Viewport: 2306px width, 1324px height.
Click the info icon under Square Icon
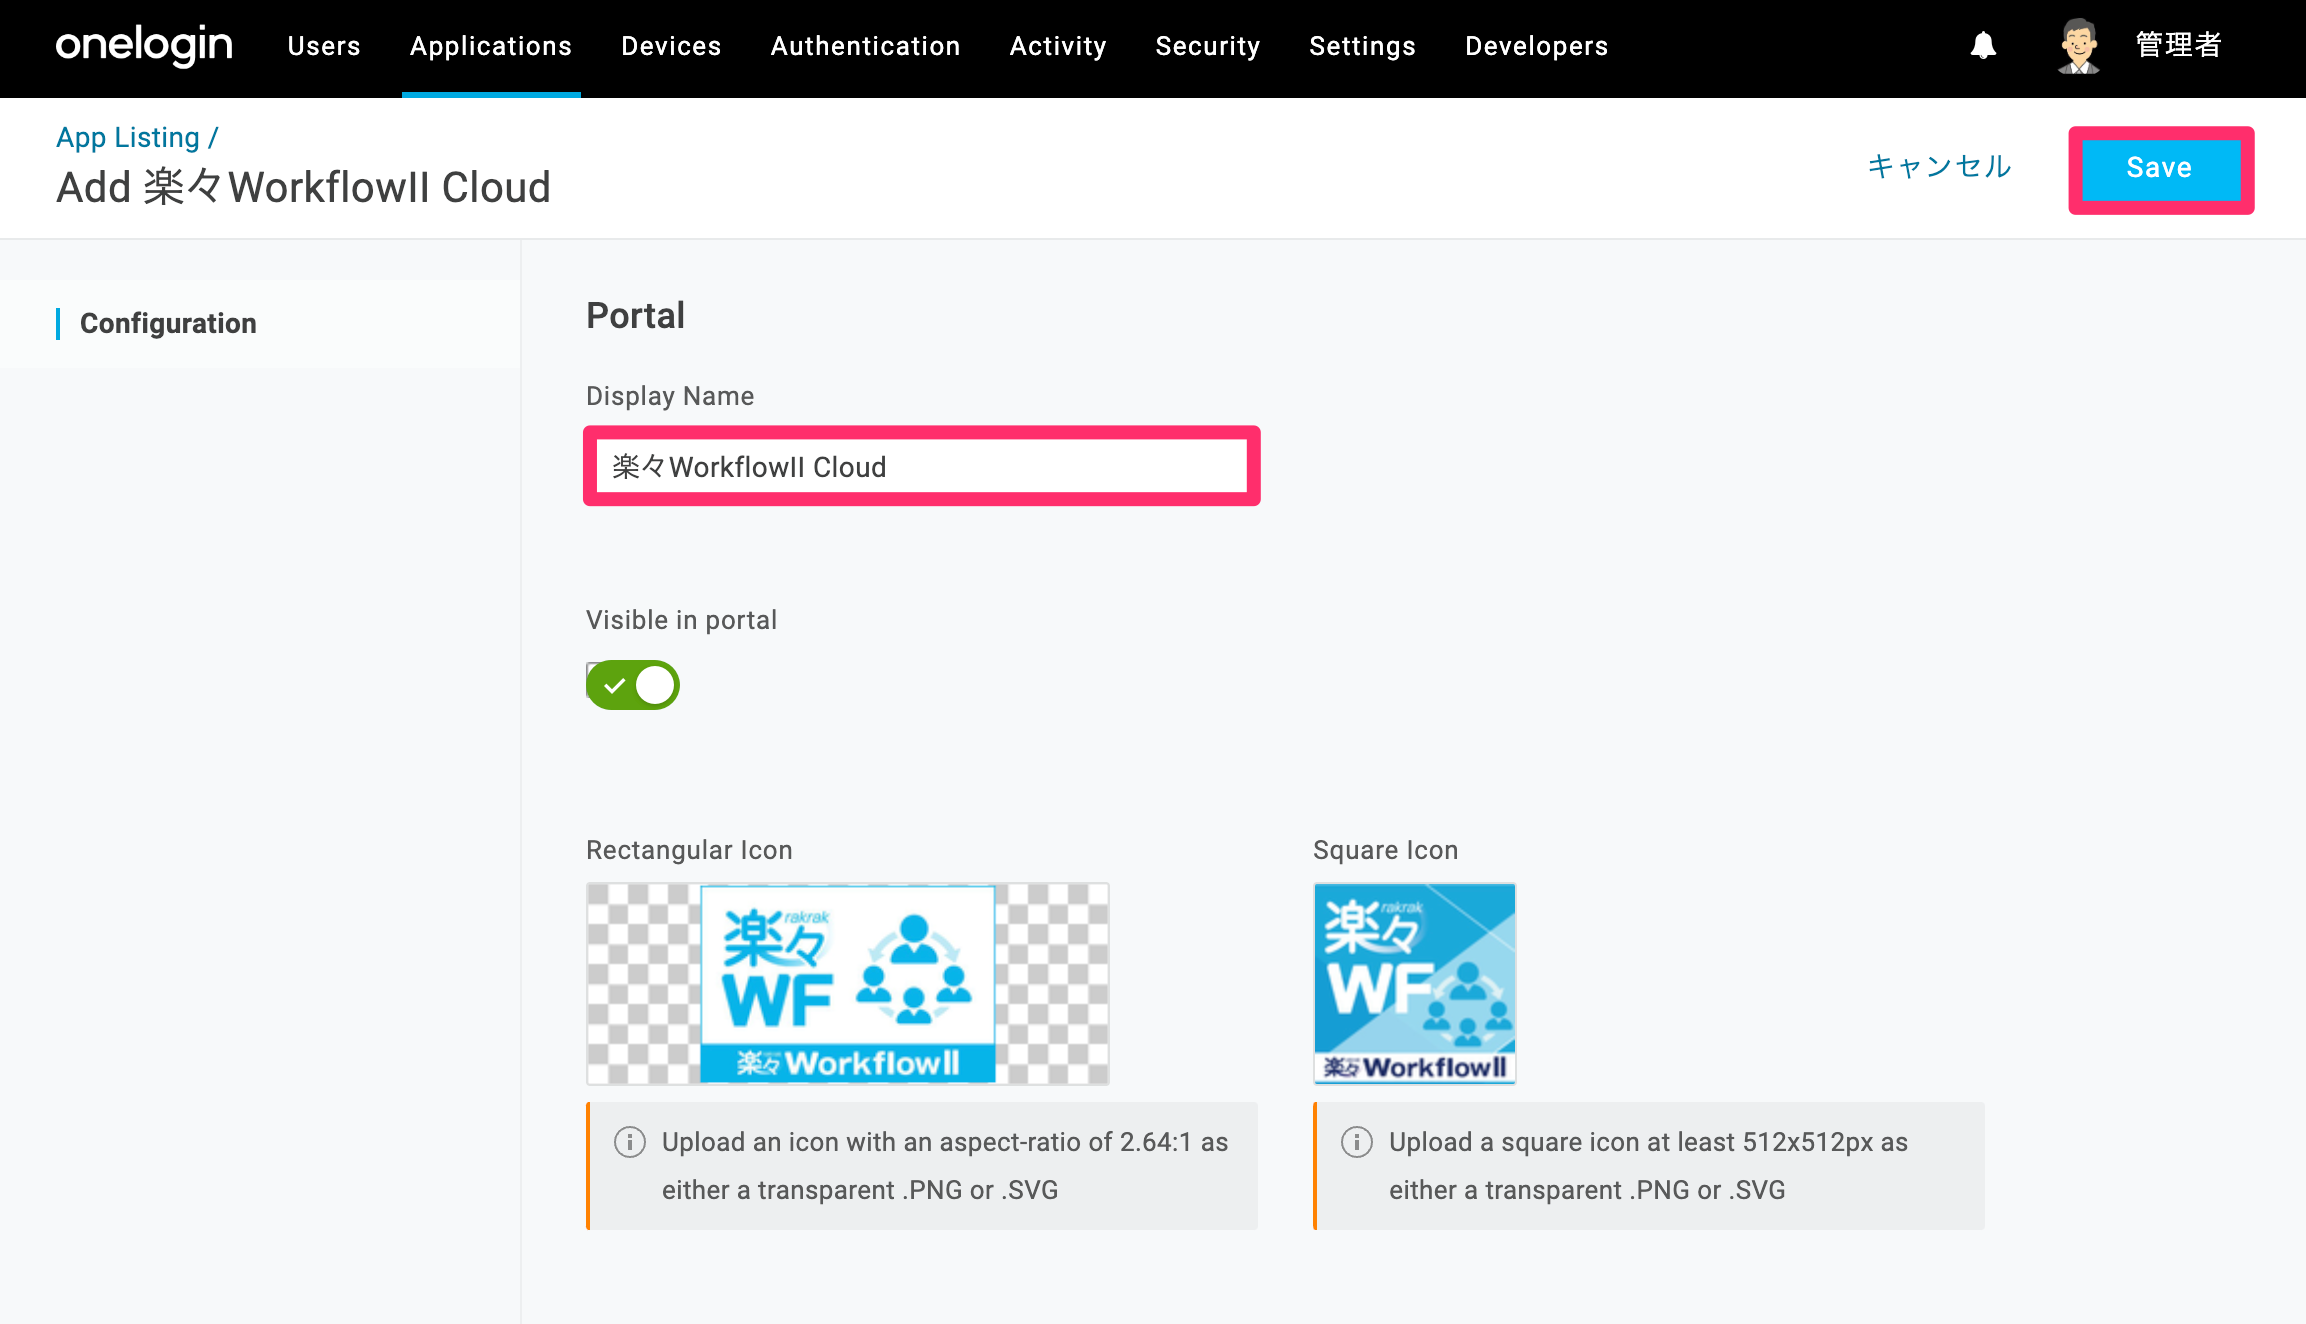click(1357, 1142)
